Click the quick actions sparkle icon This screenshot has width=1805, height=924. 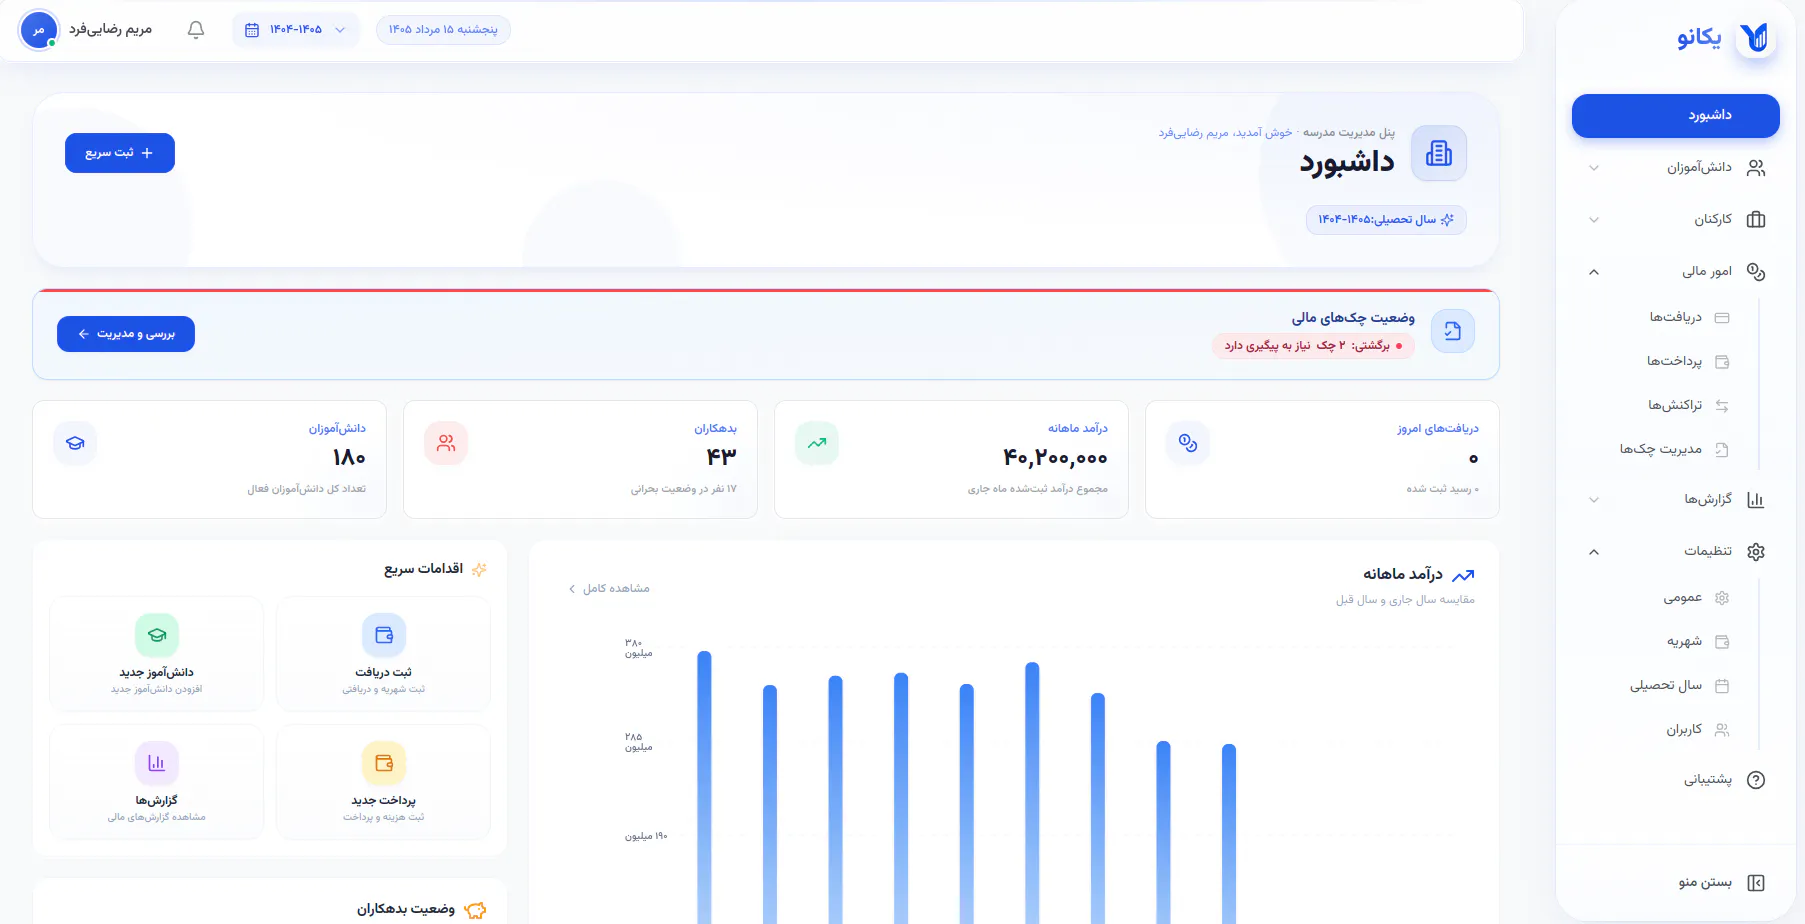[479, 569]
